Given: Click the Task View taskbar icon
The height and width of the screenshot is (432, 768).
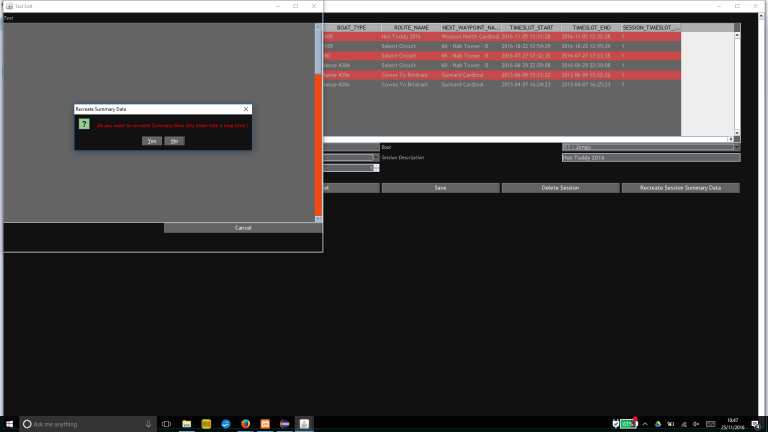Looking at the screenshot, I should tap(166, 424).
